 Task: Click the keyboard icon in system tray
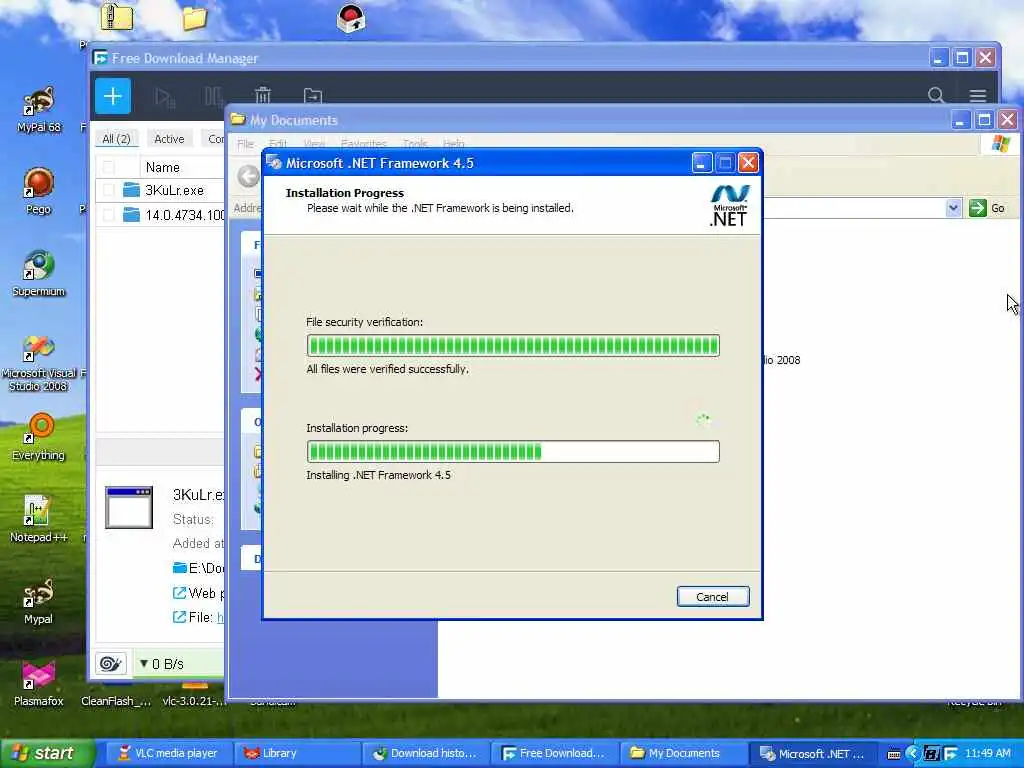click(x=894, y=754)
